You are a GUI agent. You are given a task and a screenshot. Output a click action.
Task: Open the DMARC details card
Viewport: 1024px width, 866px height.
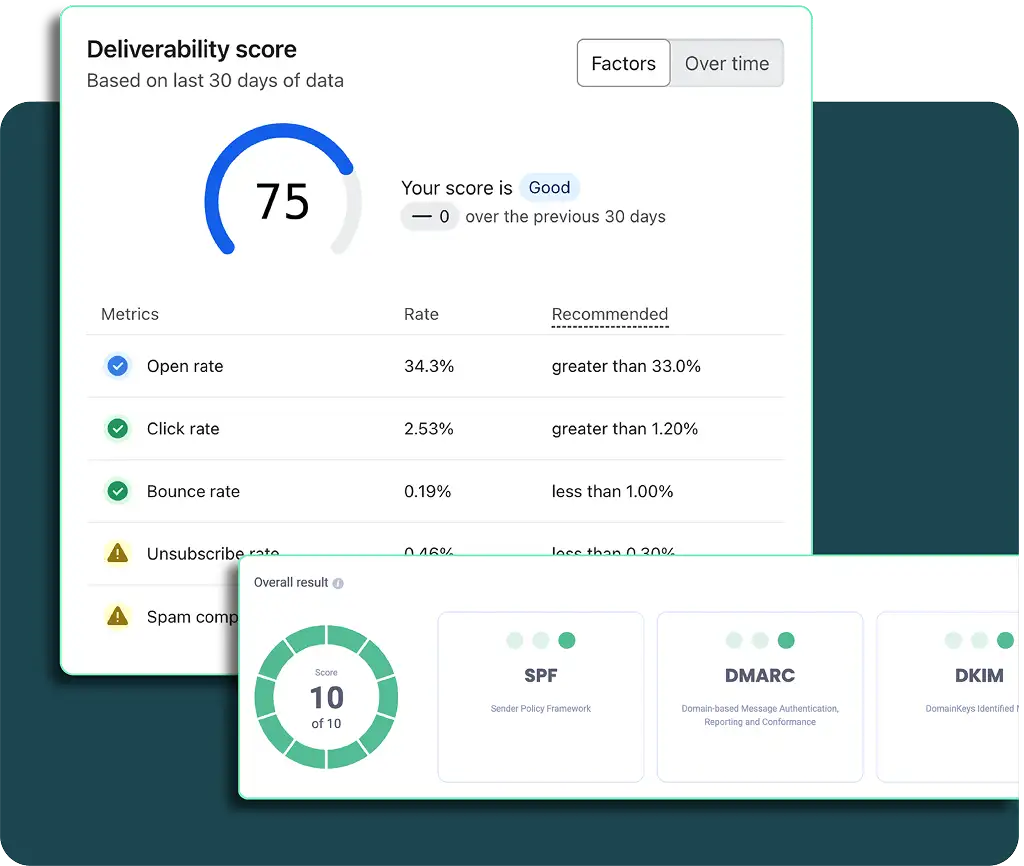[x=759, y=696]
